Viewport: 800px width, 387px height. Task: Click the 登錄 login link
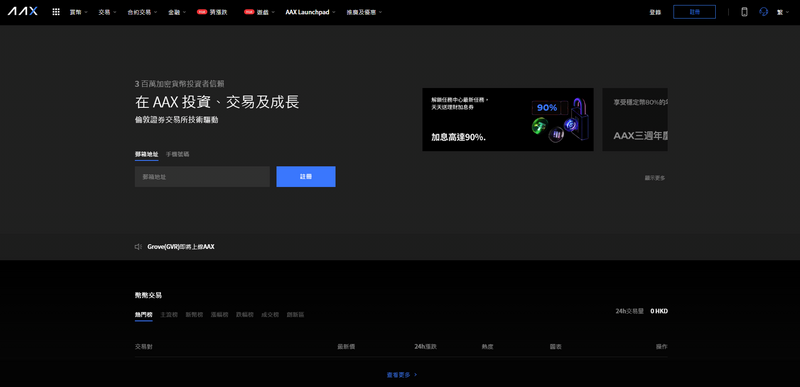[655, 12]
